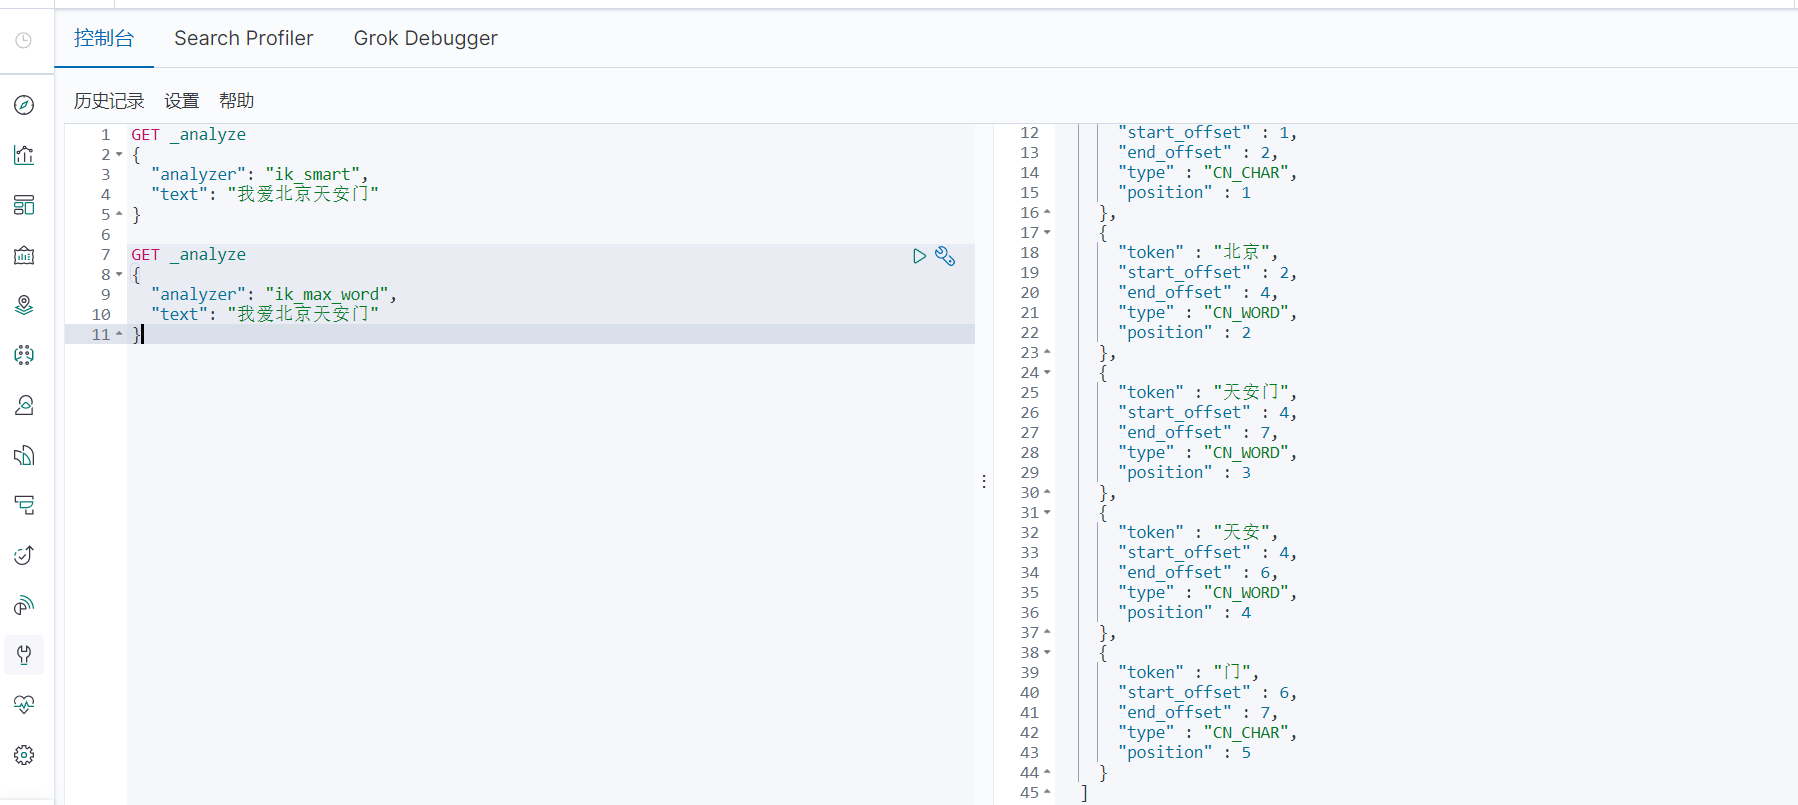Click "start_offset" : 2 on output line 19

coord(1208,272)
